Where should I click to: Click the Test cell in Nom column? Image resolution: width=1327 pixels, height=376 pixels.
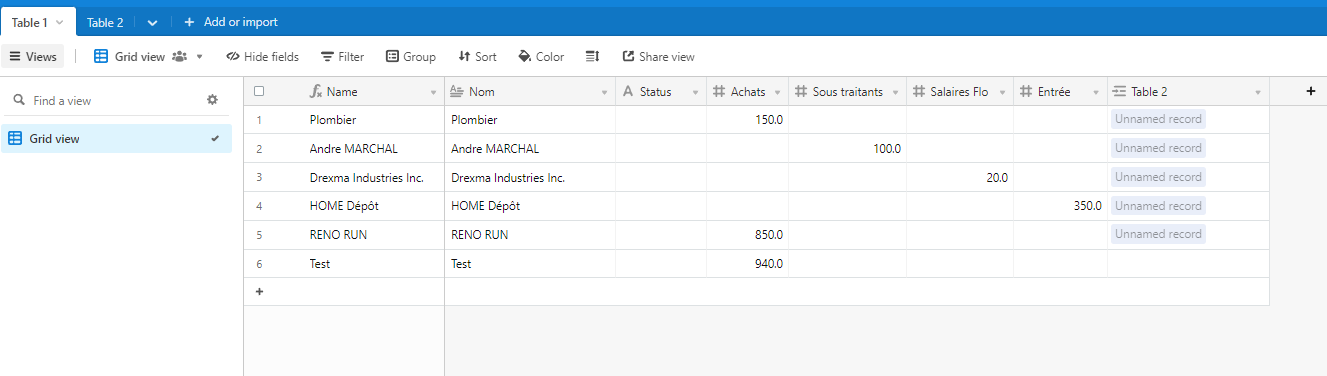pyautogui.click(x=529, y=265)
